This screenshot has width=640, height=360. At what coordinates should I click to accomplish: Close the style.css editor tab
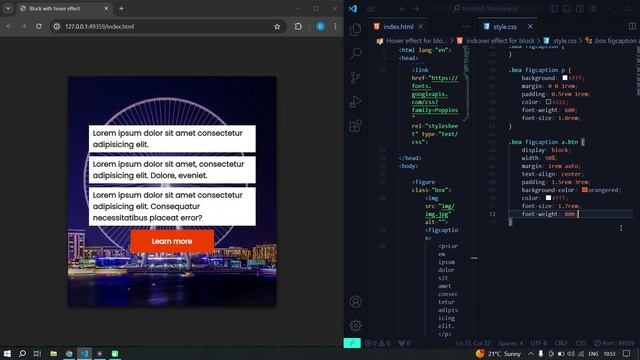click(530, 27)
